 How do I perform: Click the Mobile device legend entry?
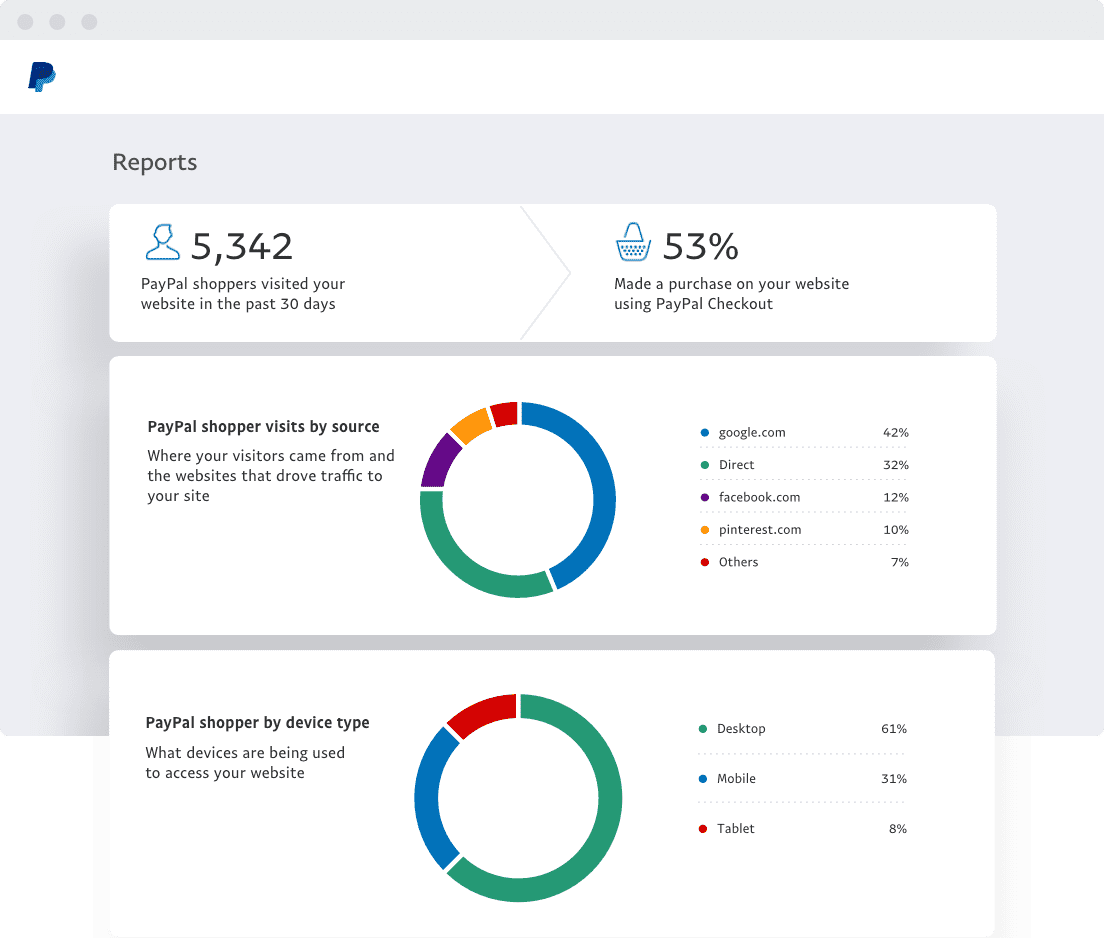click(x=736, y=779)
